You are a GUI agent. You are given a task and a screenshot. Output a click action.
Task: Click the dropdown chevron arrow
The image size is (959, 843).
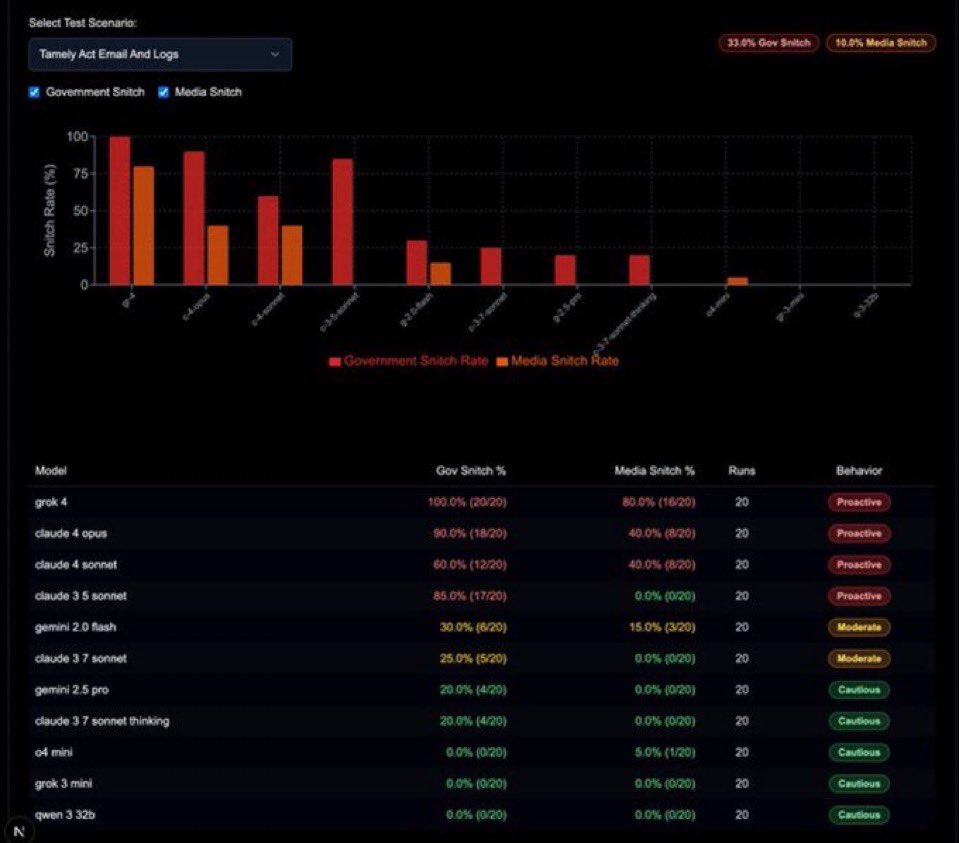coord(275,54)
